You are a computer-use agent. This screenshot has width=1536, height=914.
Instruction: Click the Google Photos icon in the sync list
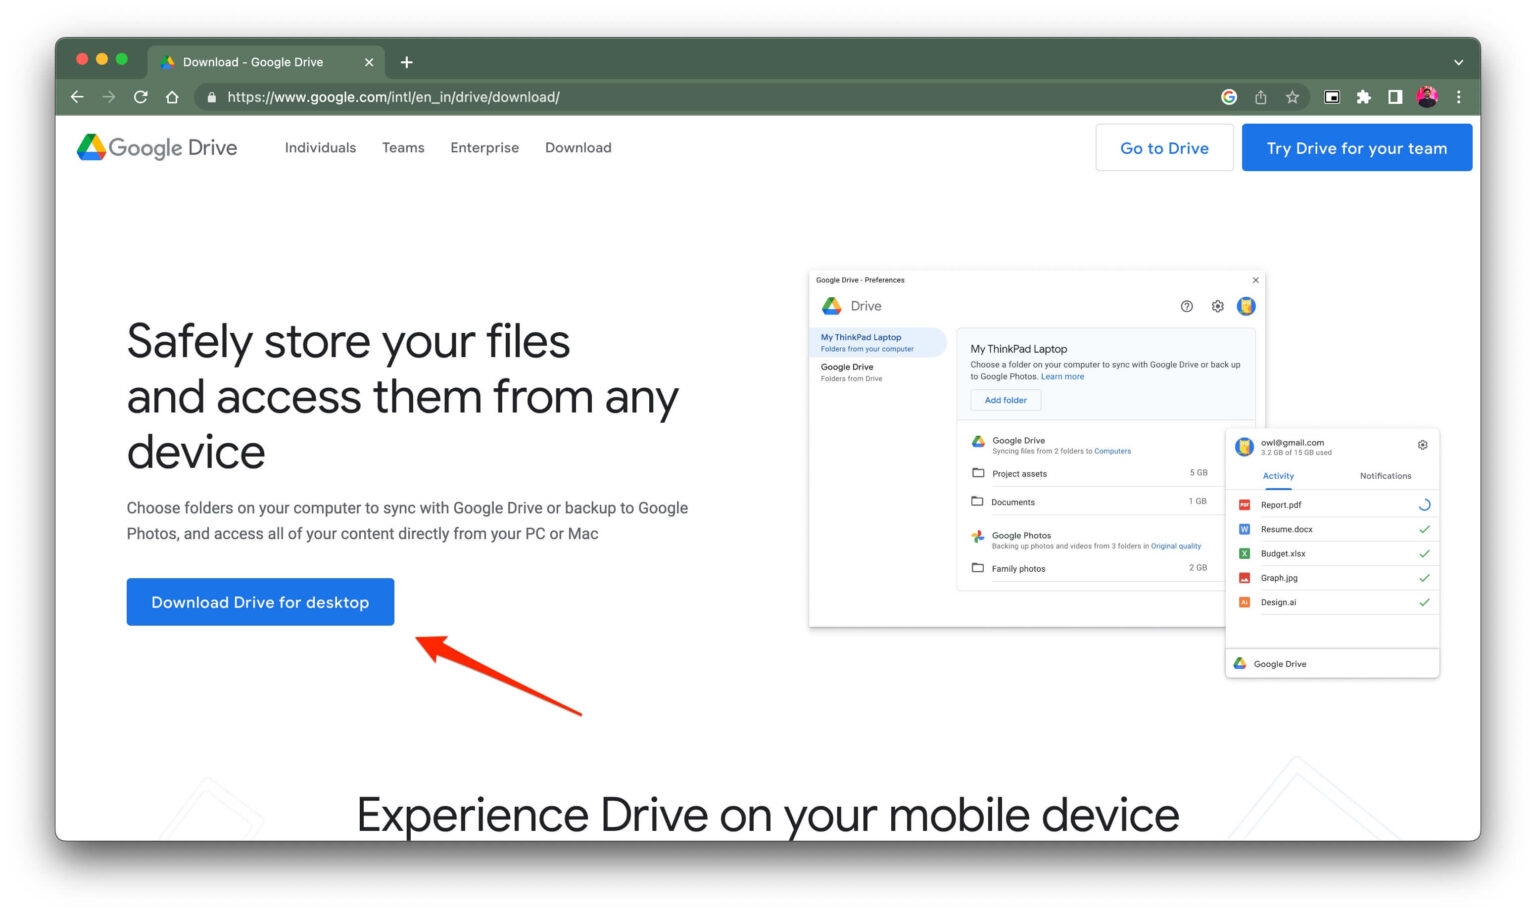978,536
